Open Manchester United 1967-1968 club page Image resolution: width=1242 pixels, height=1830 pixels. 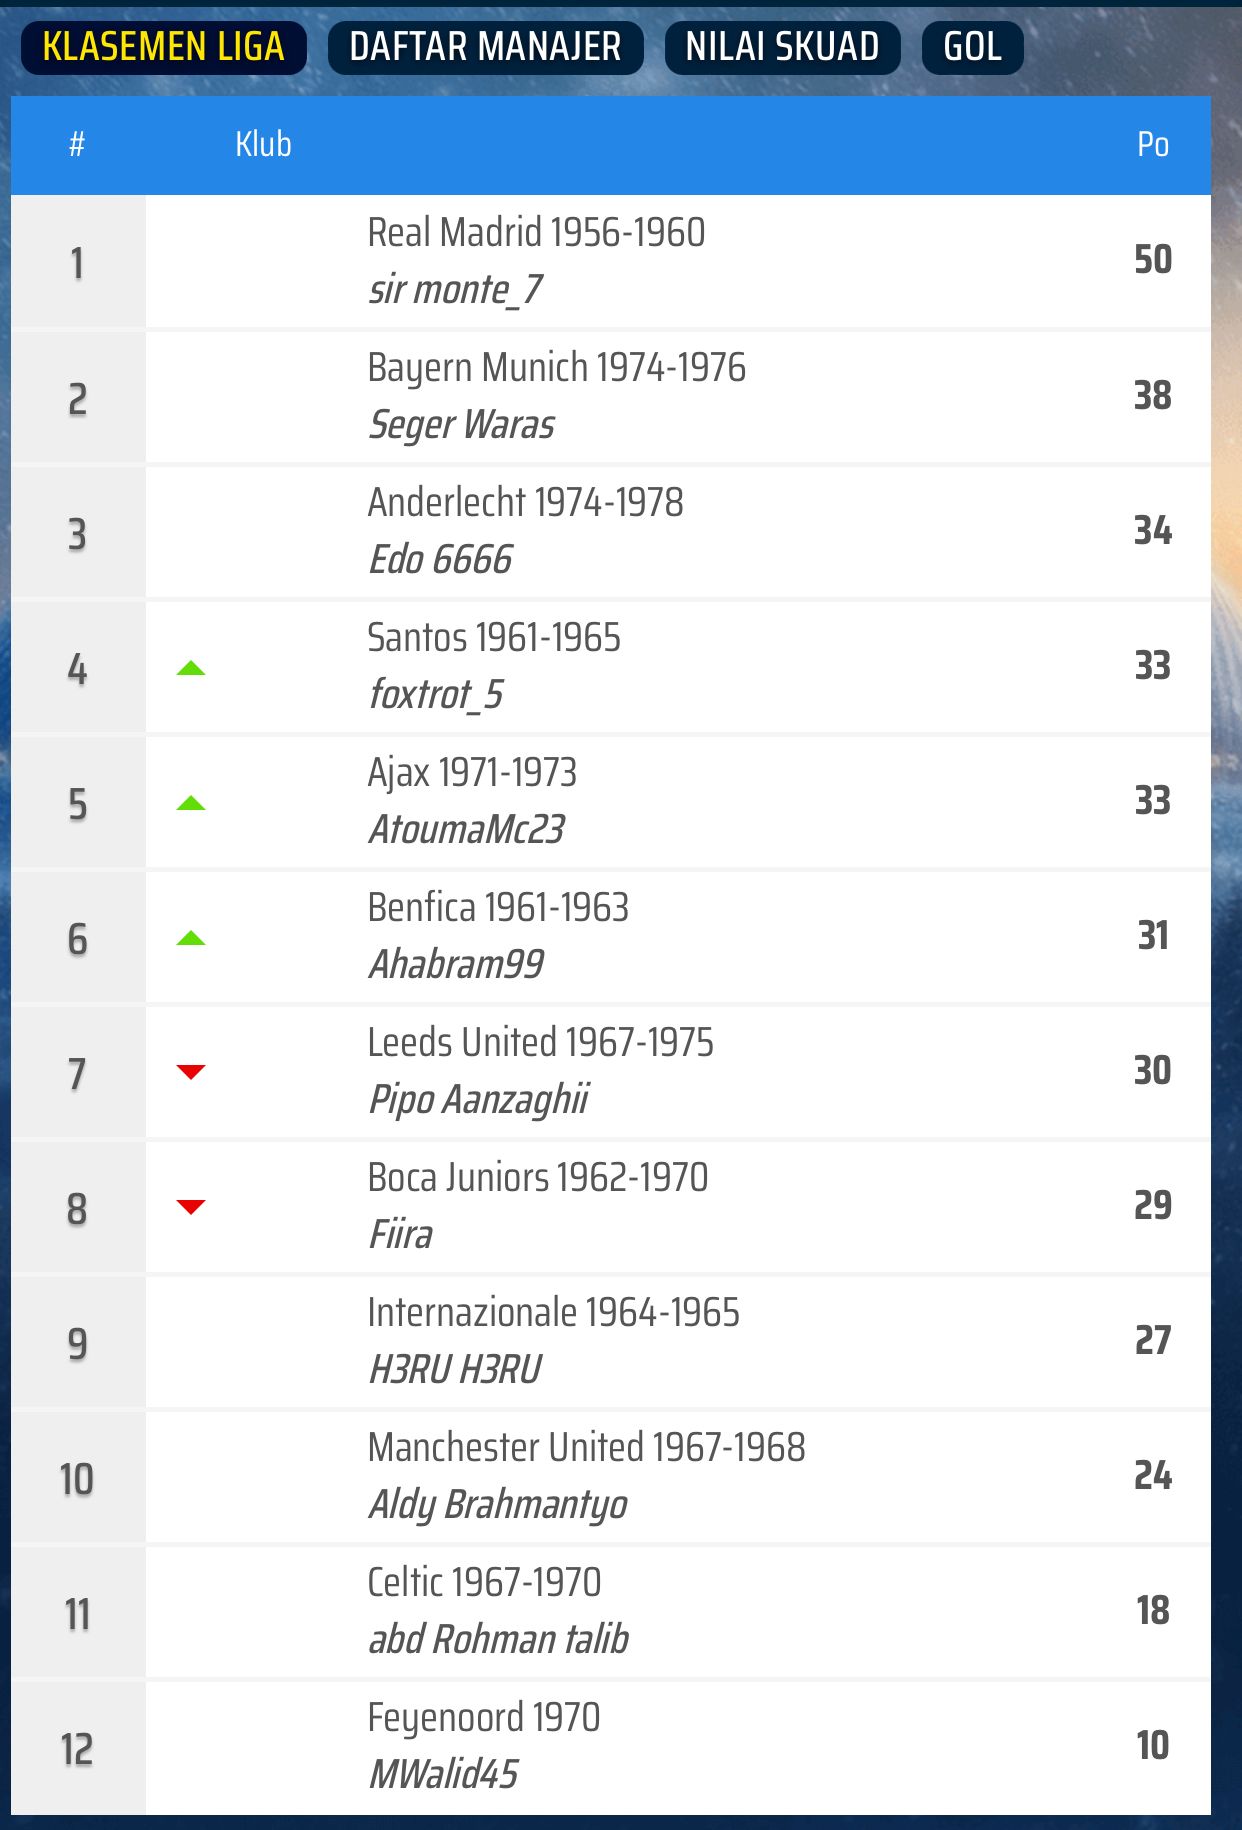click(586, 1448)
